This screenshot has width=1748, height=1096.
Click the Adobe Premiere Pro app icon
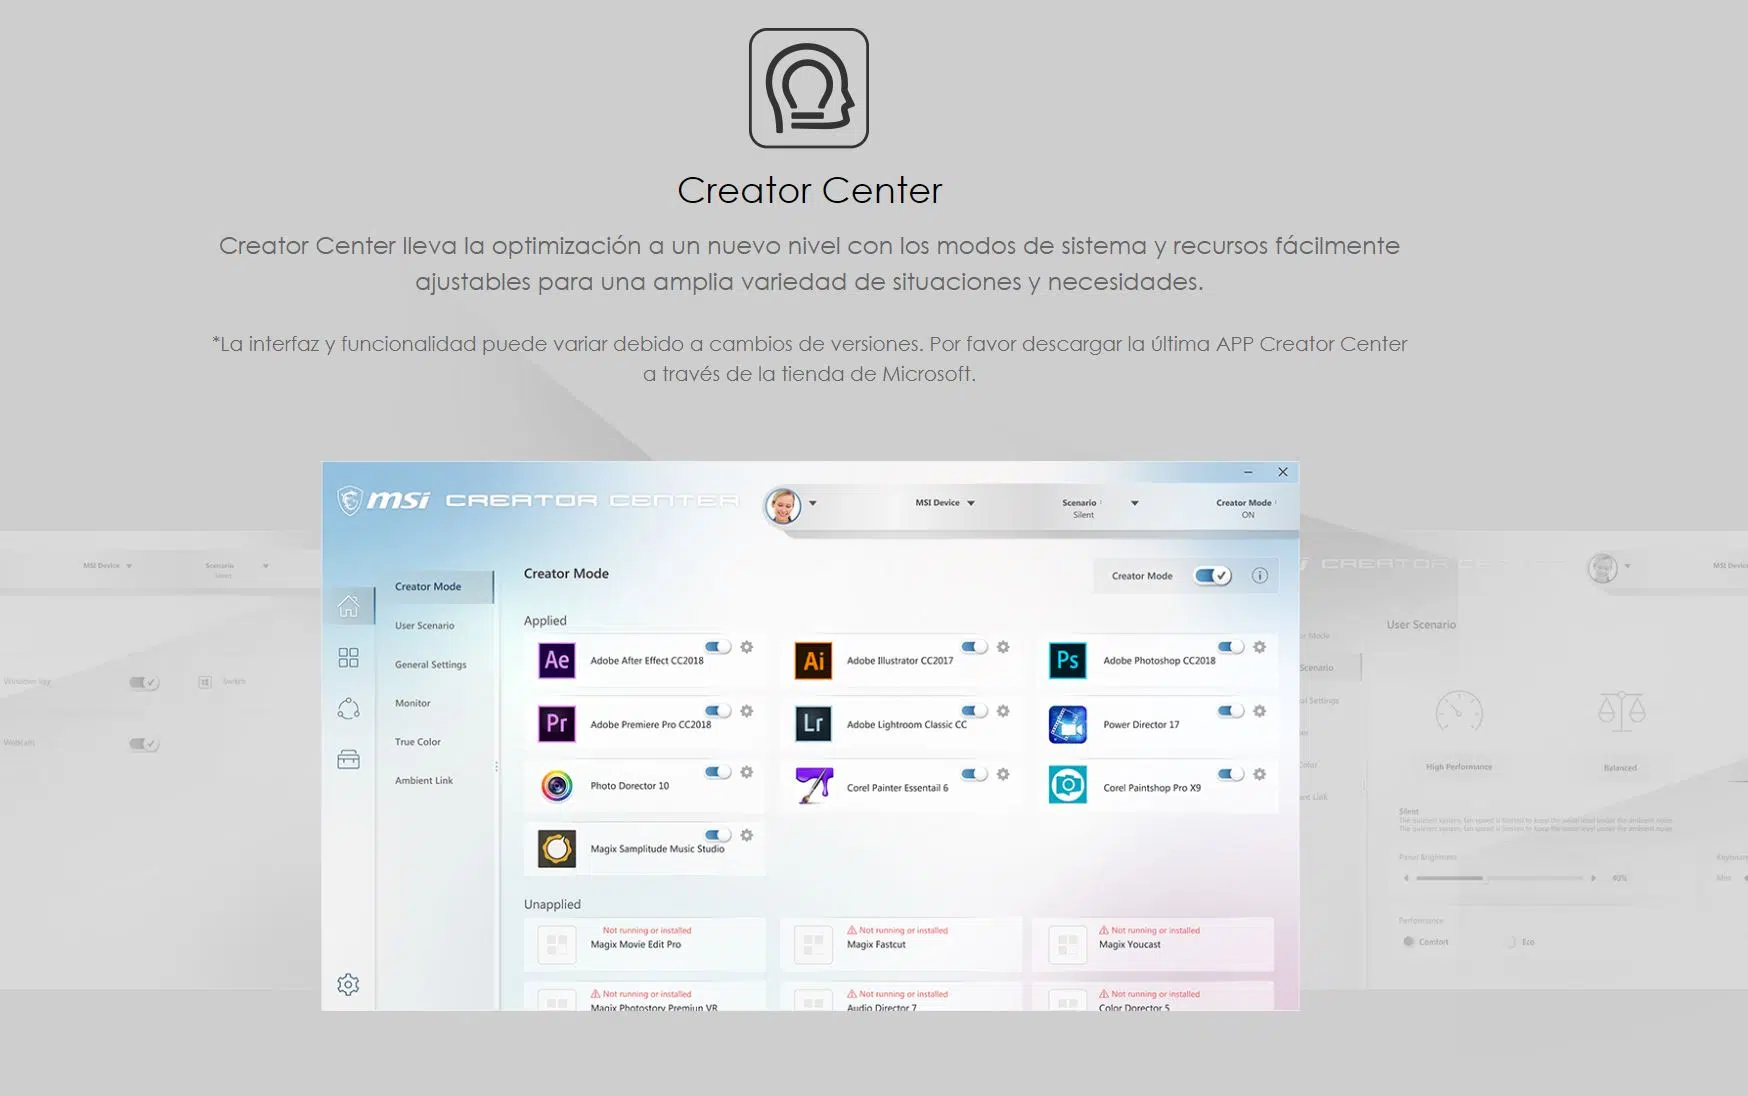557,723
